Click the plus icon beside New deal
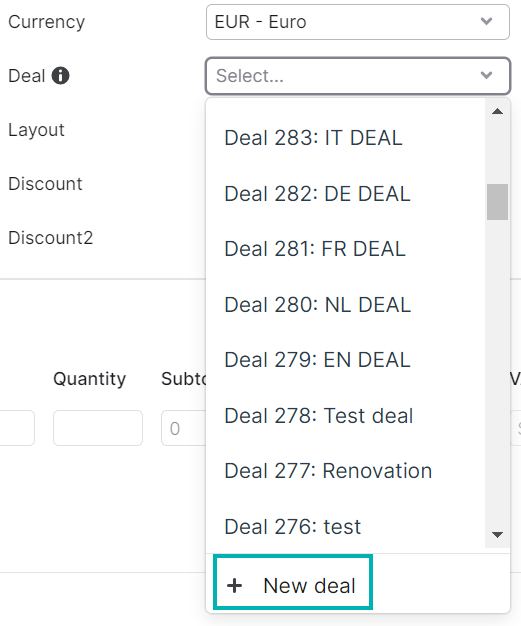 click(235, 586)
